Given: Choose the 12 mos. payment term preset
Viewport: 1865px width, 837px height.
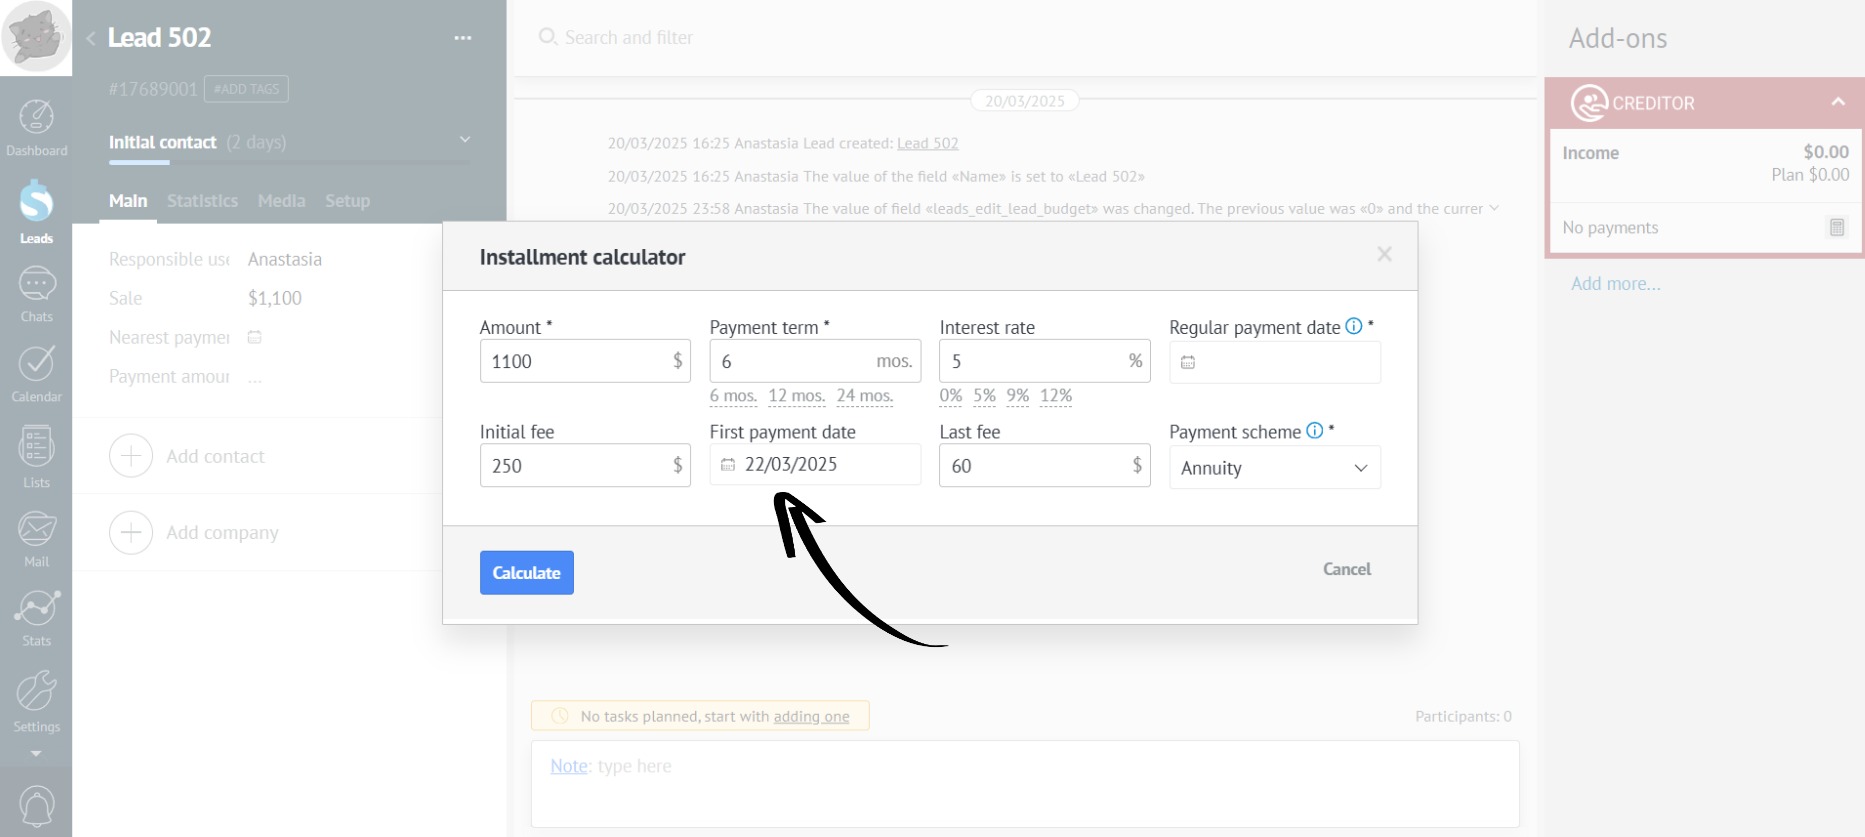Looking at the screenshot, I should click(796, 396).
